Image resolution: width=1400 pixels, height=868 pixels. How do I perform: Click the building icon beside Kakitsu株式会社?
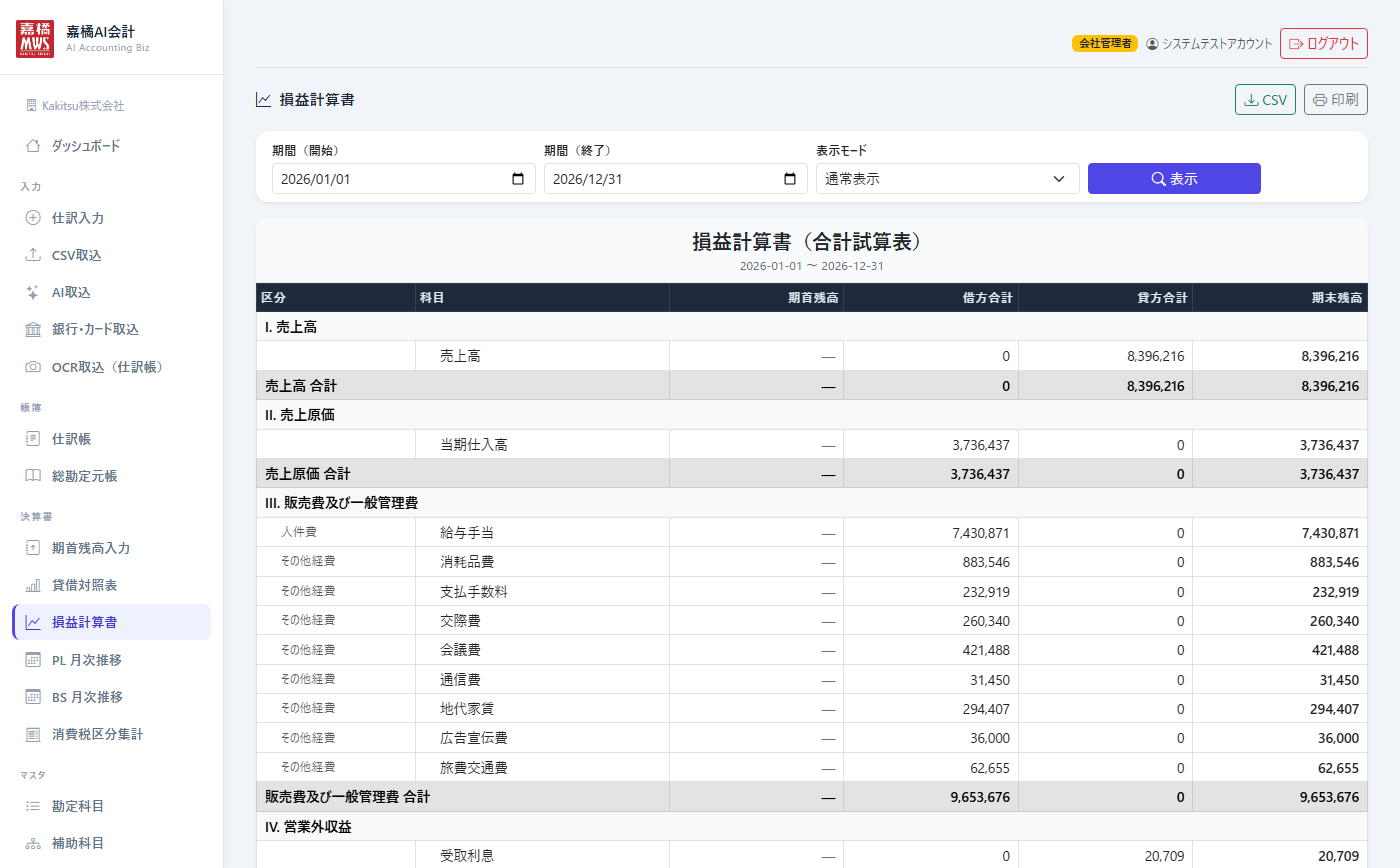(32, 105)
